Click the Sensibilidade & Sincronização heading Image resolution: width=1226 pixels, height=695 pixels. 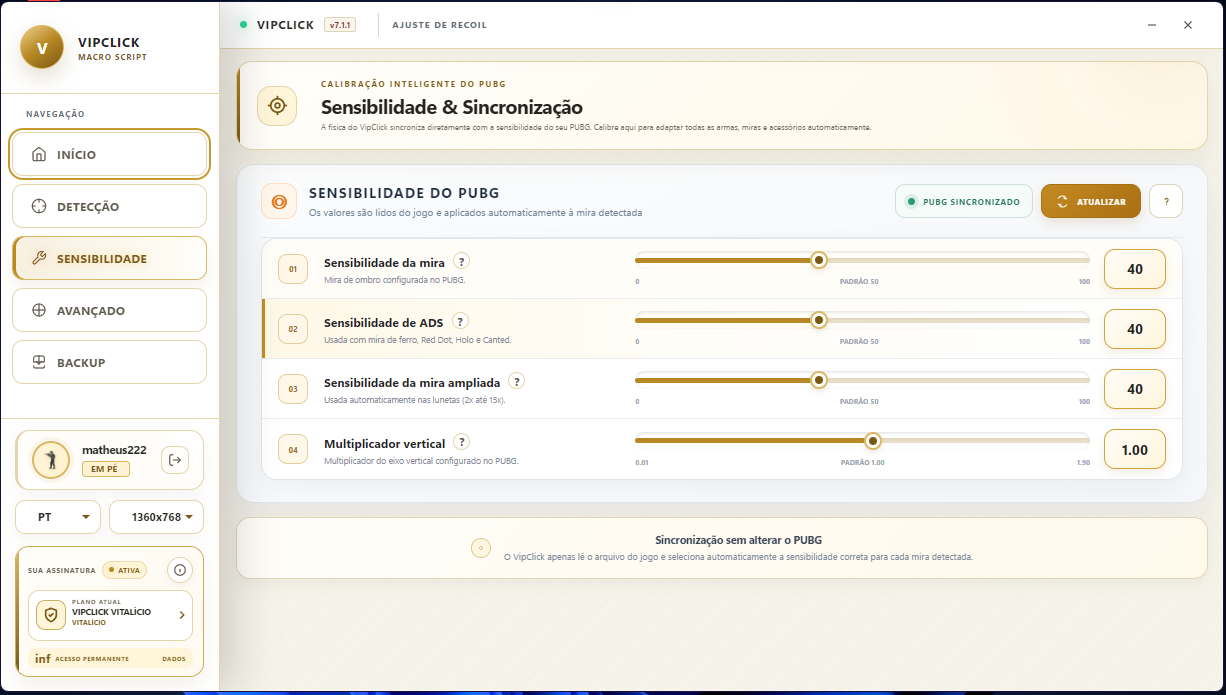click(x=452, y=107)
